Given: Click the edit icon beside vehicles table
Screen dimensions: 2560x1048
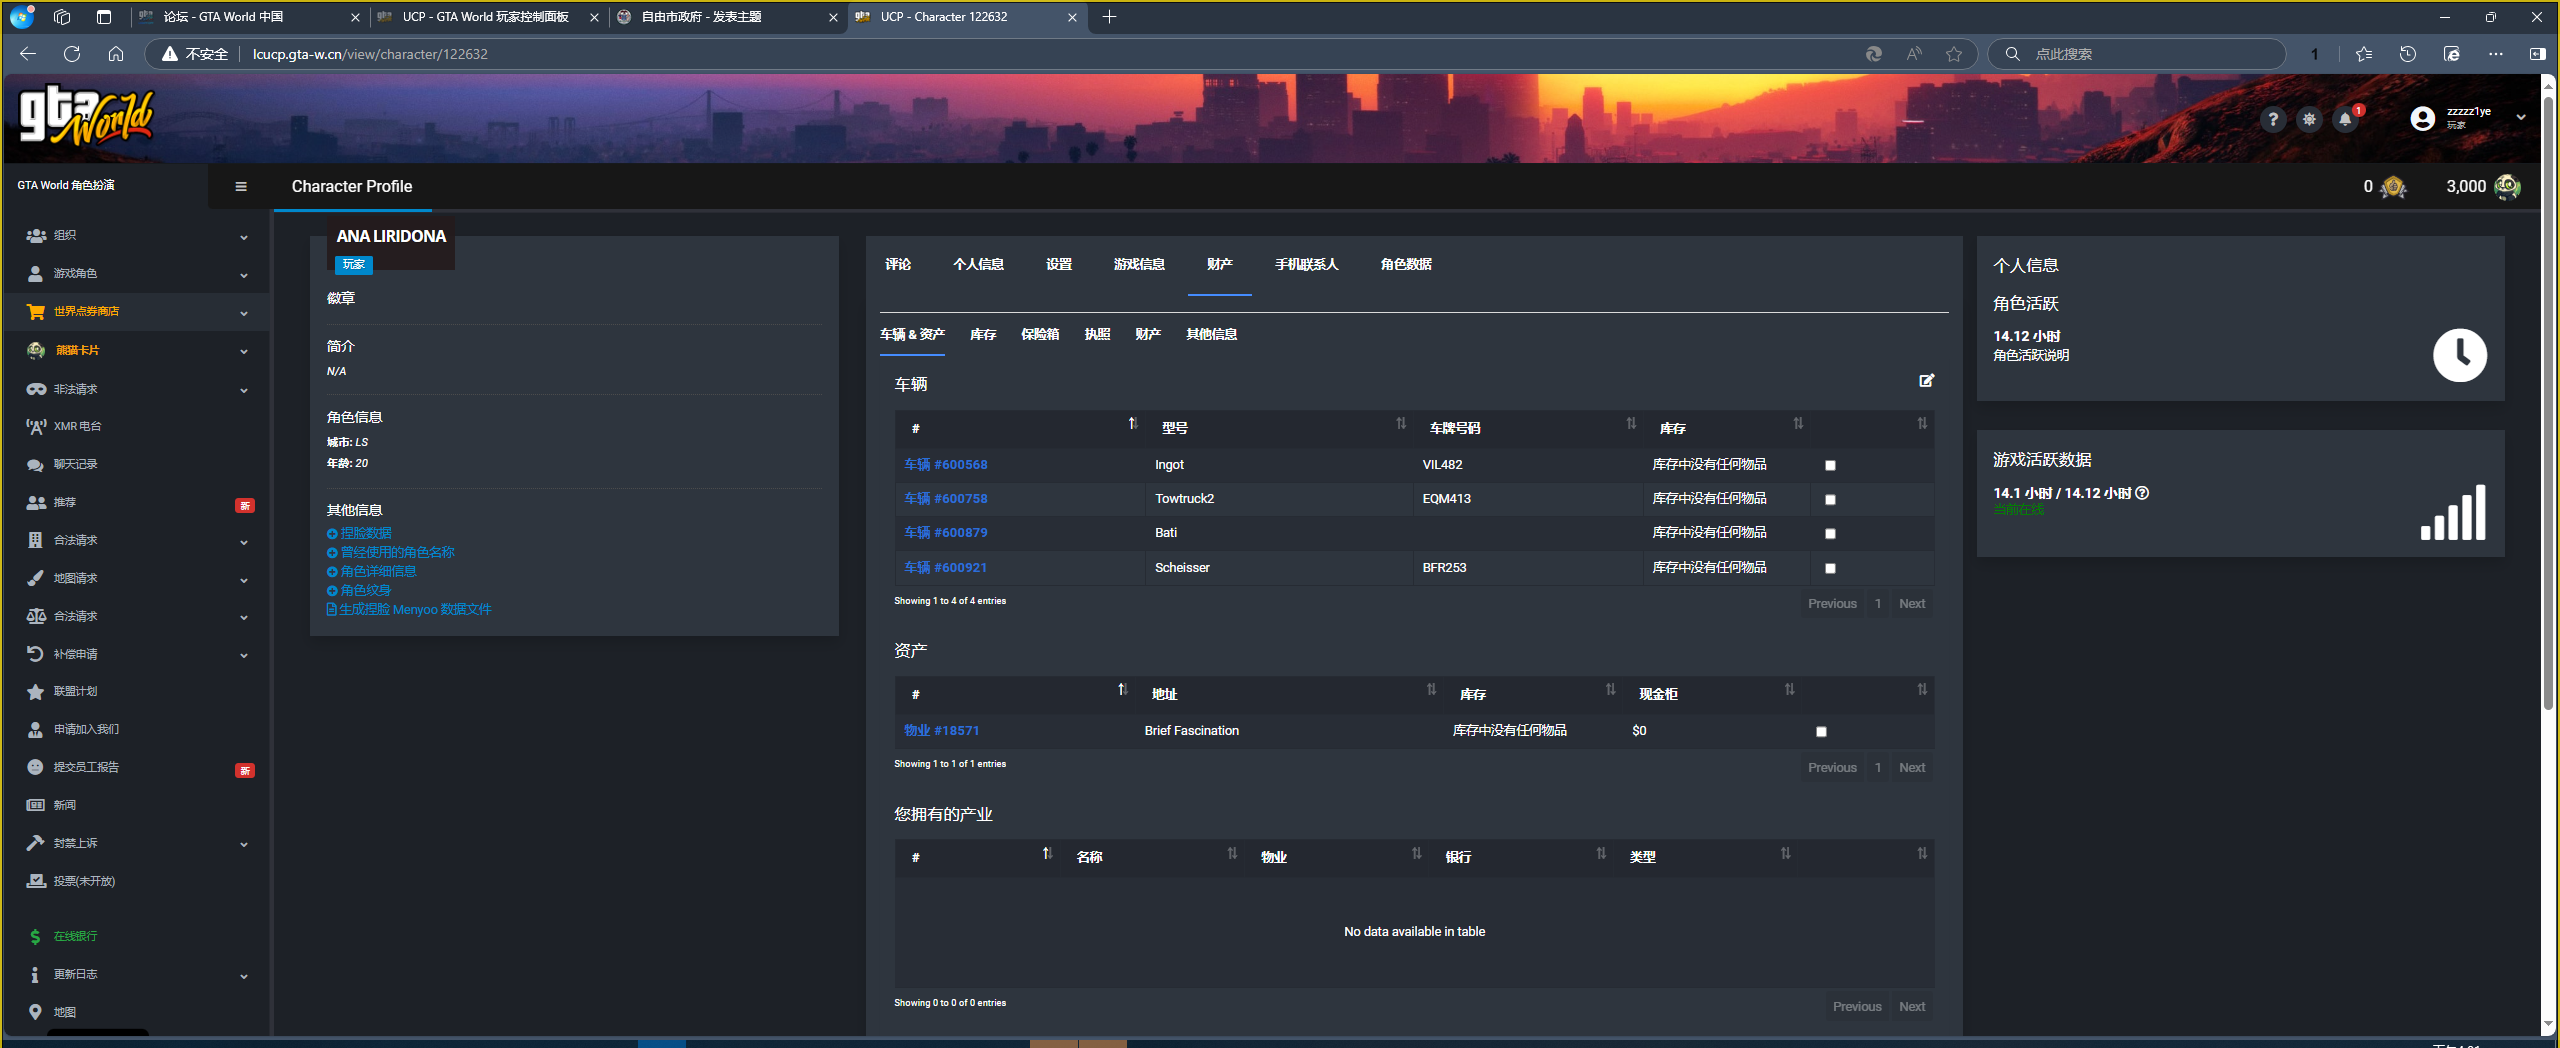Looking at the screenshot, I should (x=1926, y=381).
